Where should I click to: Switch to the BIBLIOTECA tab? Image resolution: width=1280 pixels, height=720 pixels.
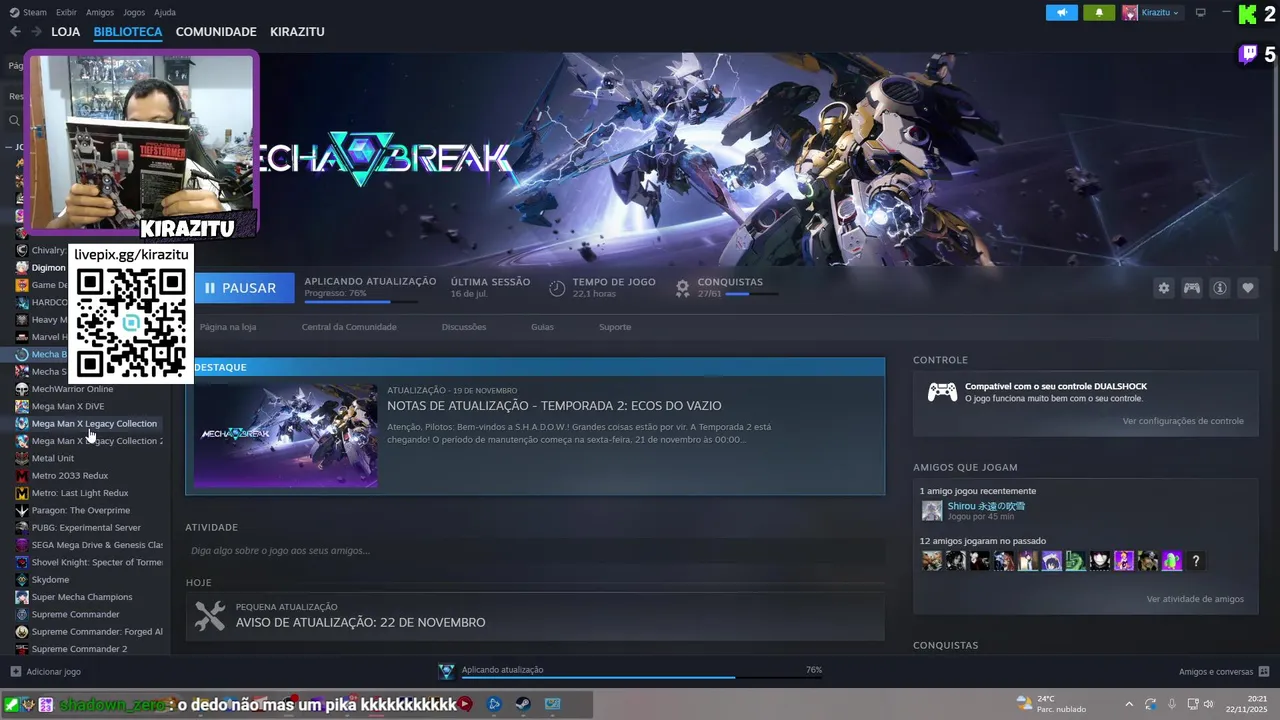(x=128, y=32)
